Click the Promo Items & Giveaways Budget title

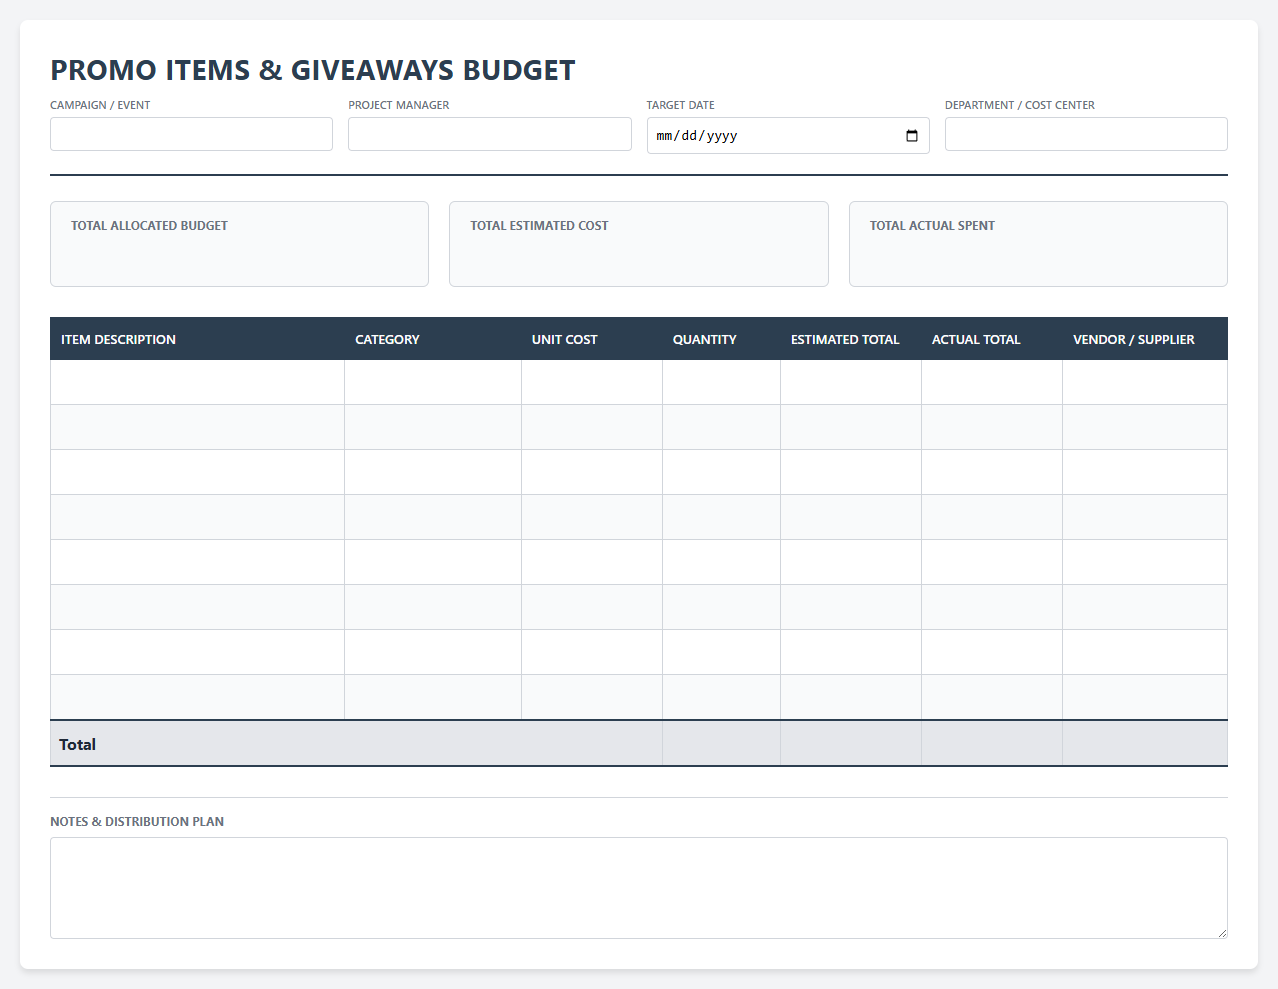tap(313, 70)
